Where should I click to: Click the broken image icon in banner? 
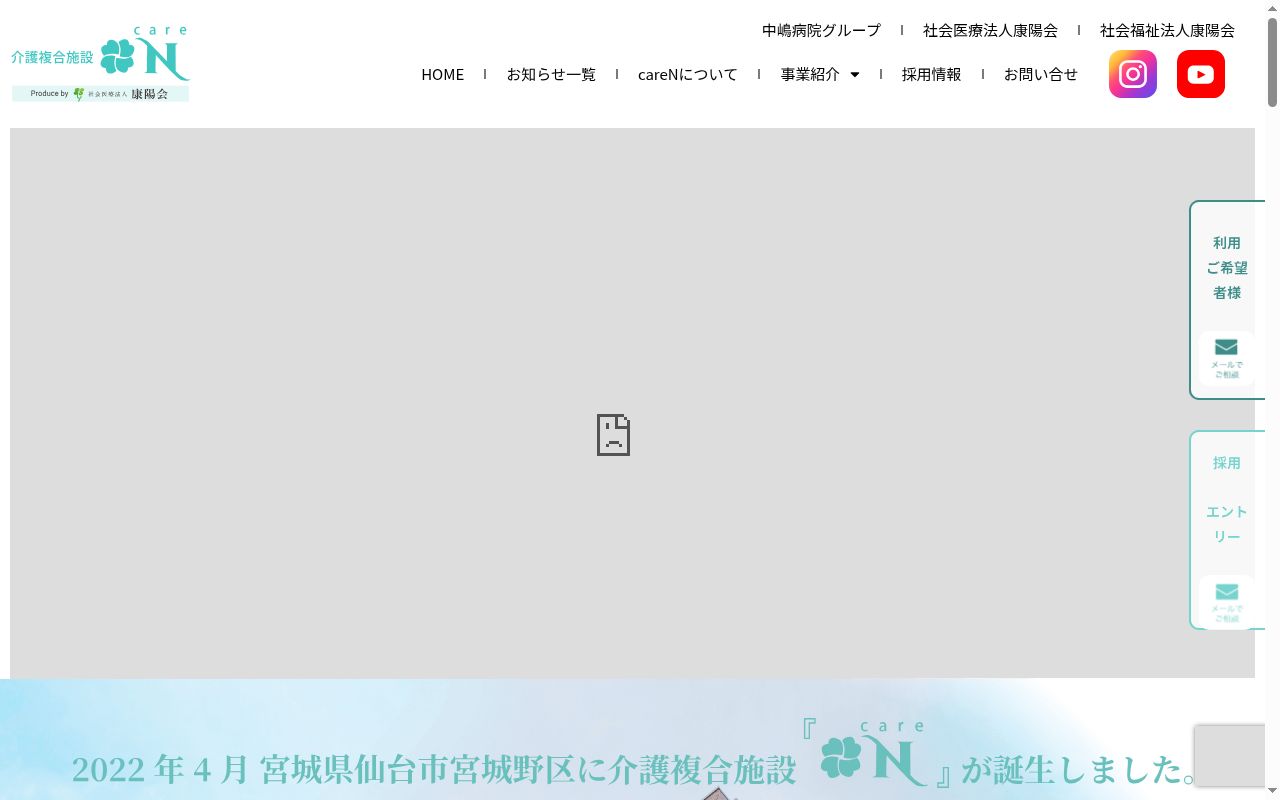pyautogui.click(x=613, y=435)
